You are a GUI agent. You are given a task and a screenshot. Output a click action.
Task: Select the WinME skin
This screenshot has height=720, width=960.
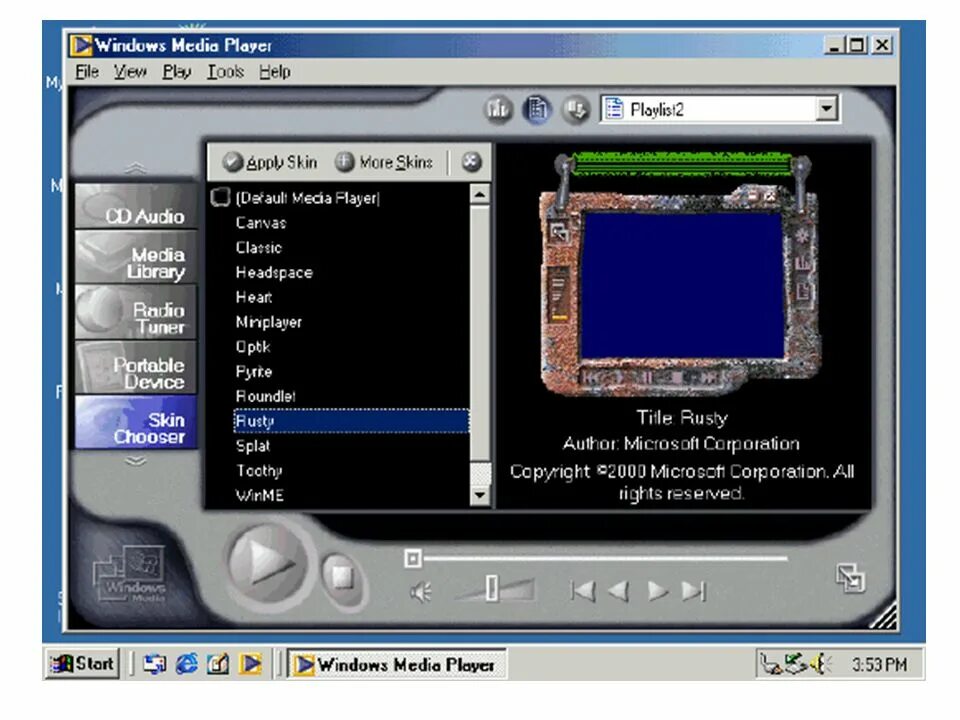point(260,495)
